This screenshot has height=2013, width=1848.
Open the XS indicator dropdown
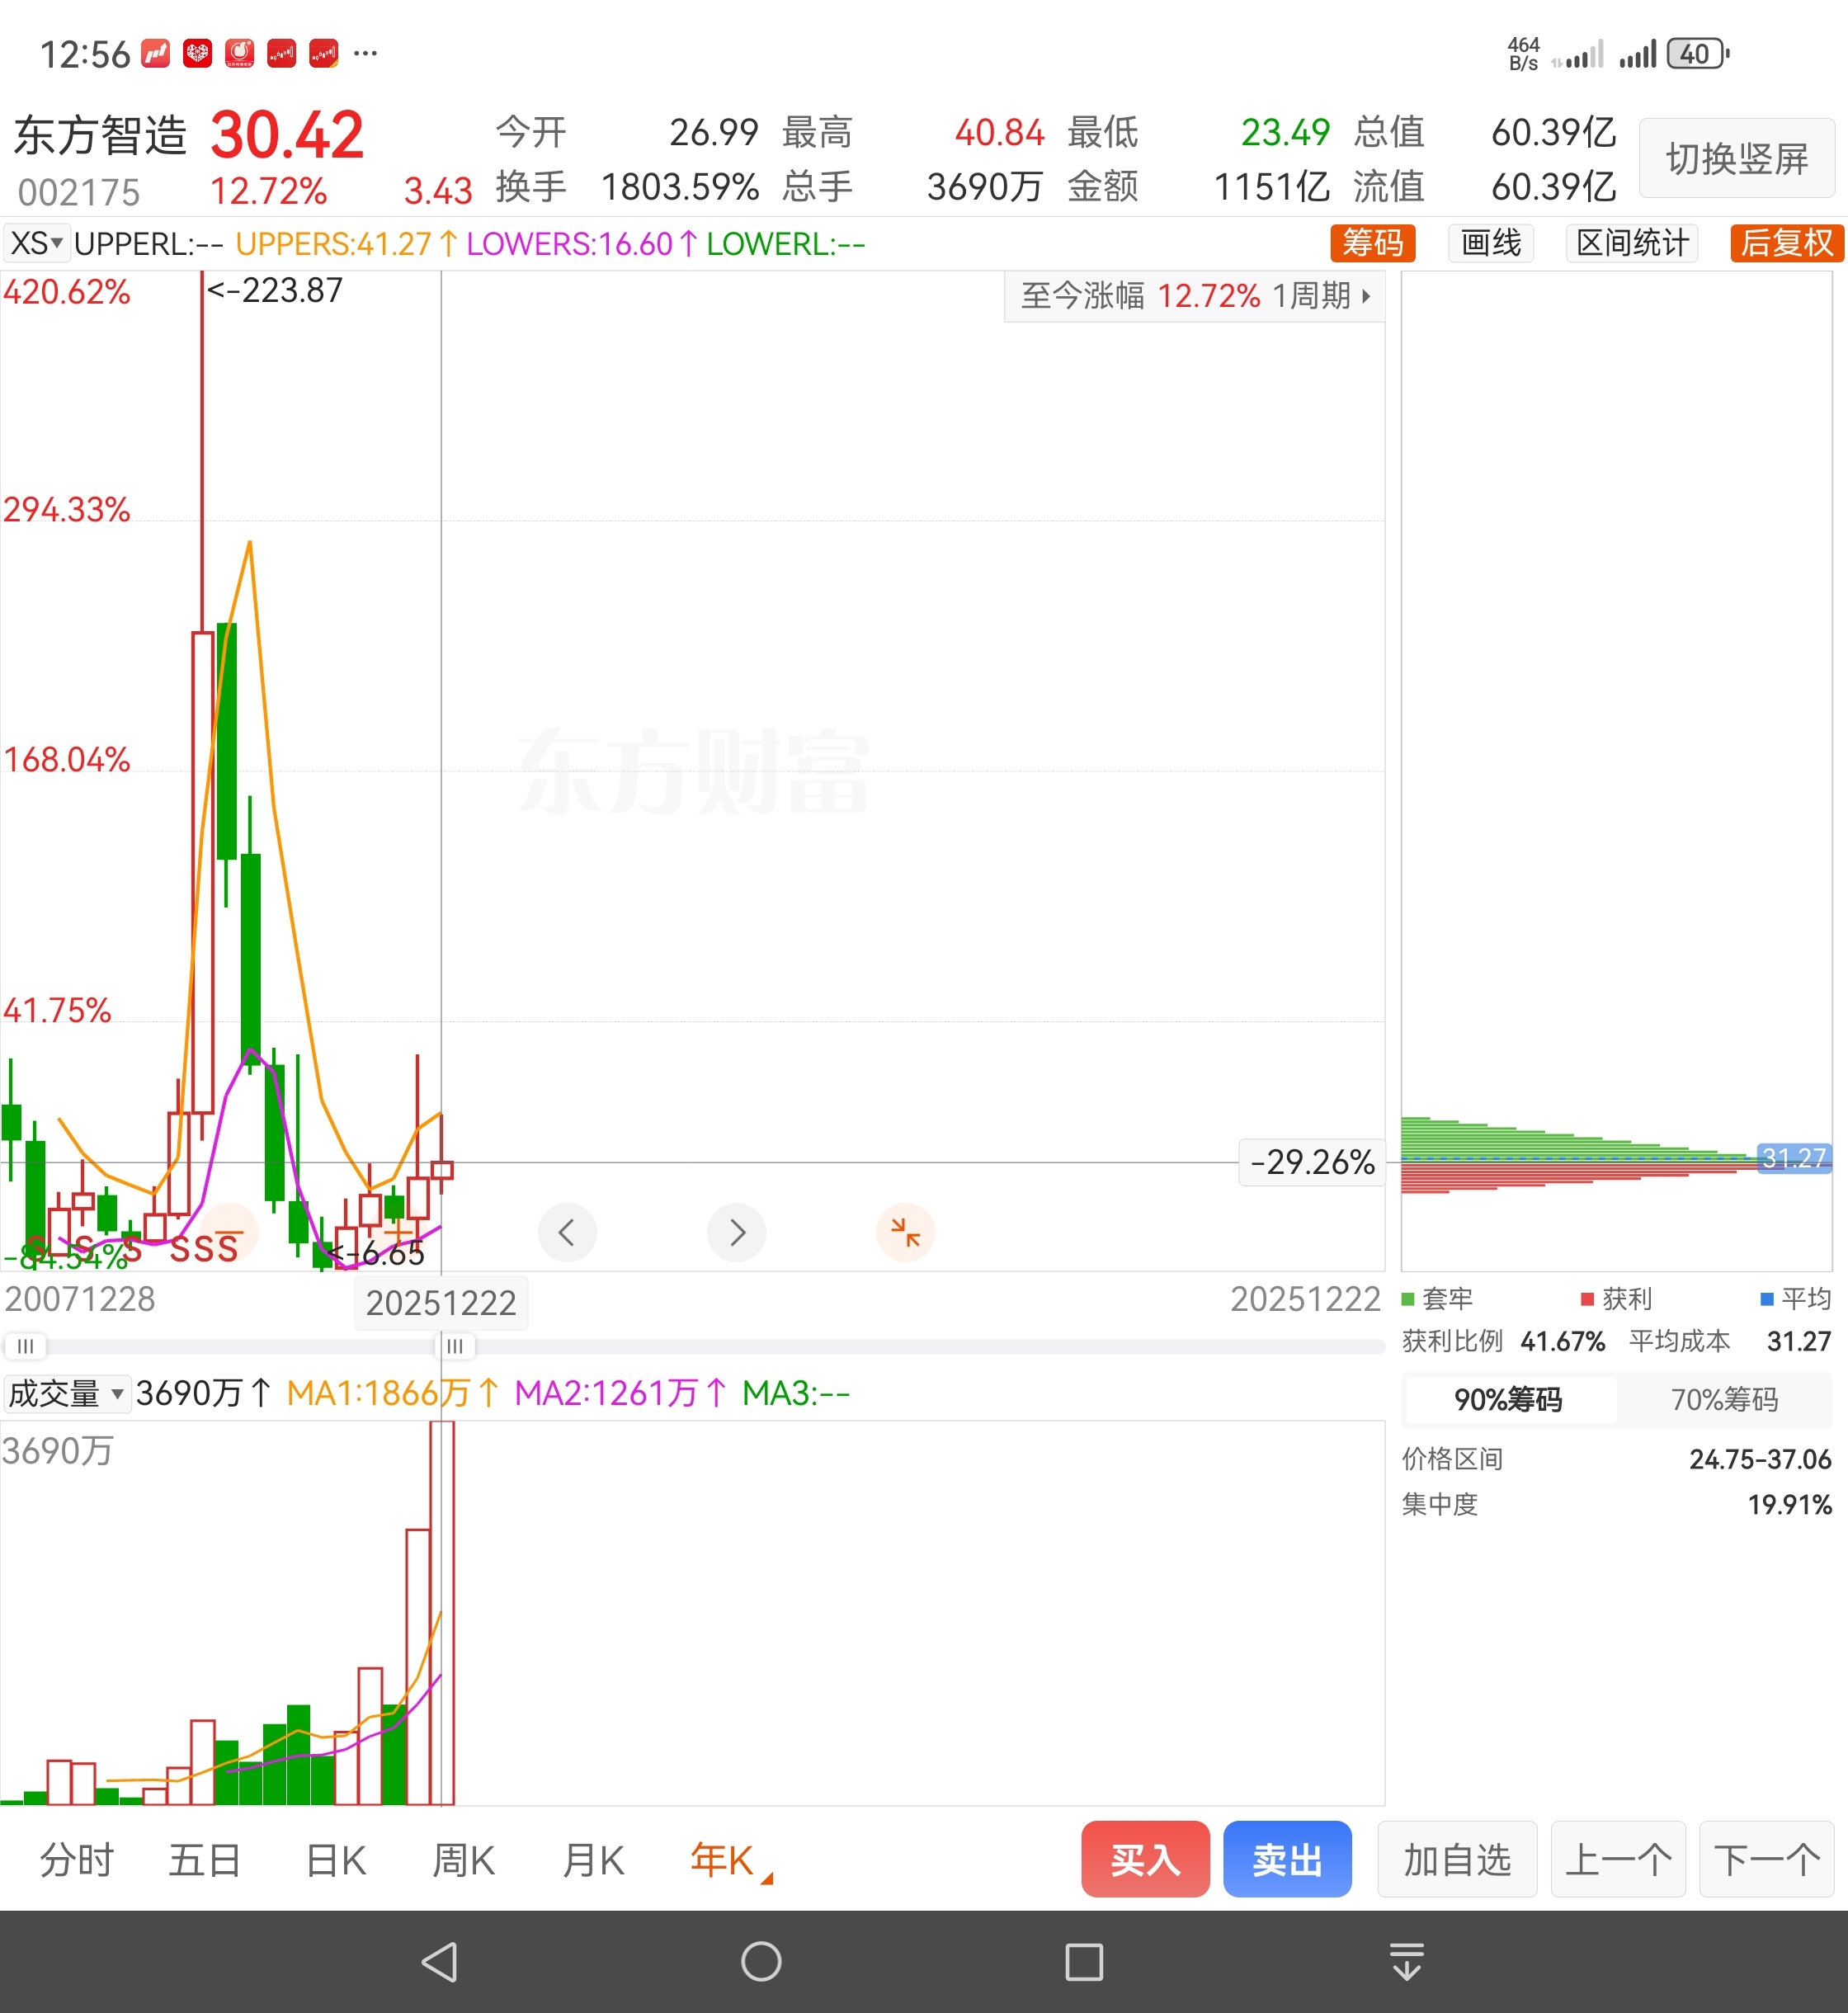point(36,243)
